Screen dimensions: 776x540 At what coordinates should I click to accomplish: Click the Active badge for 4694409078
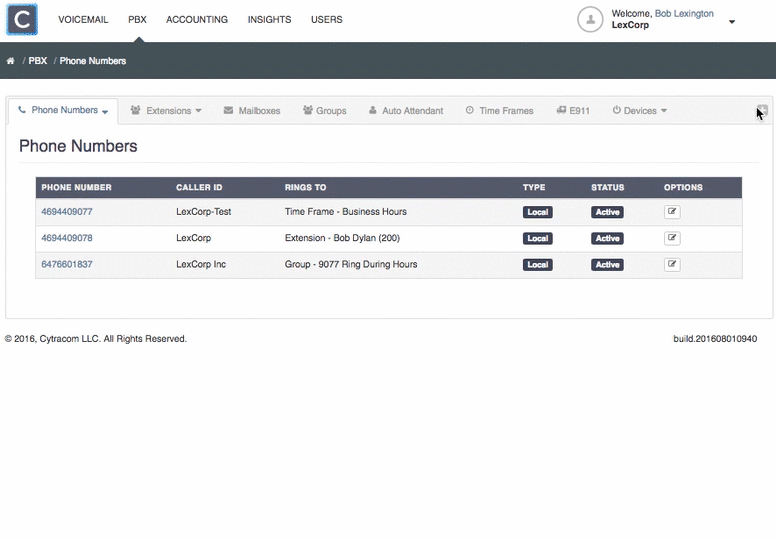(607, 238)
